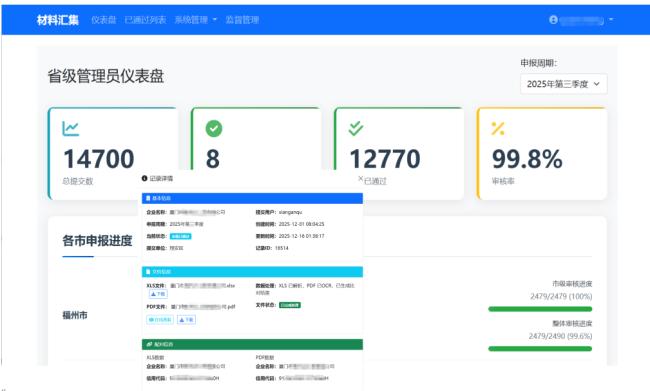Viewport: 650px width, 391px height.
Task: Click the green check circle icon above 8
Action: tap(214, 129)
